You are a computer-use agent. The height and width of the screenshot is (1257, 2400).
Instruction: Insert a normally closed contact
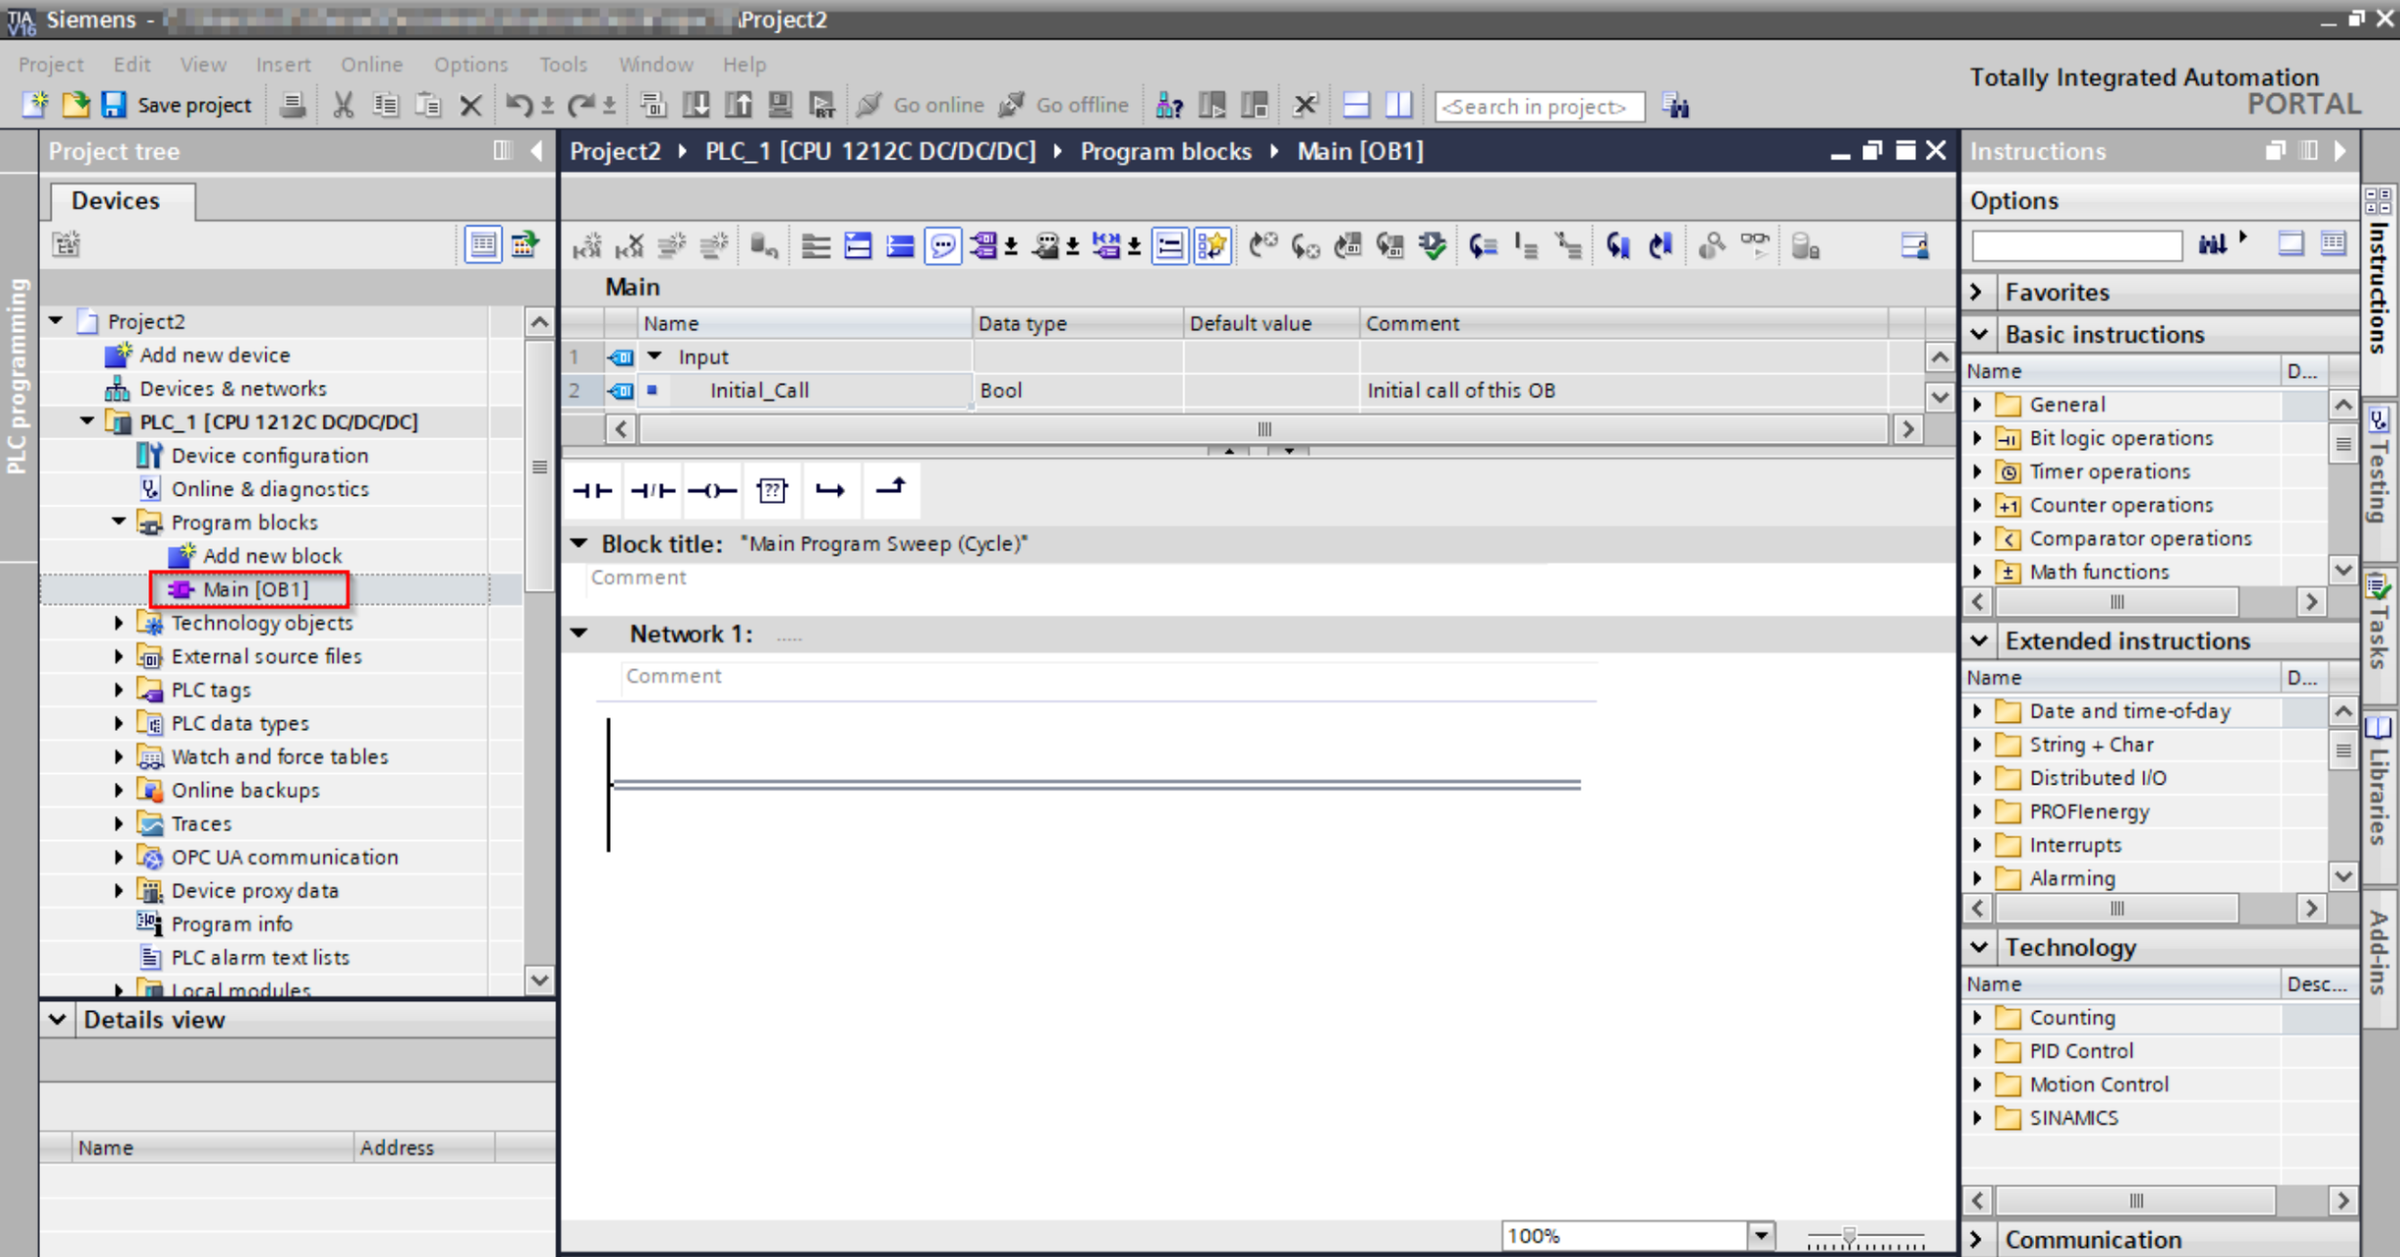click(x=652, y=490)
